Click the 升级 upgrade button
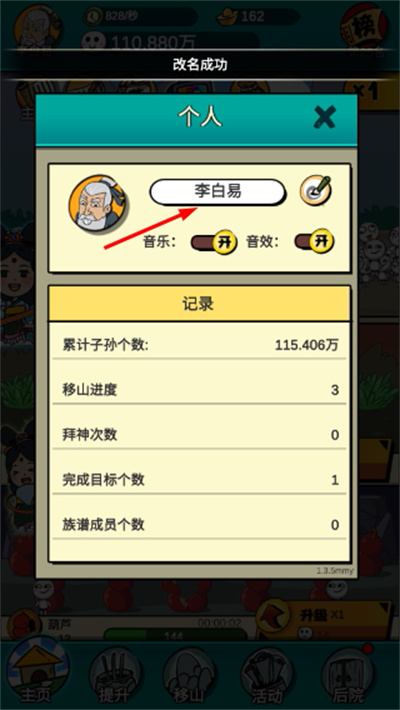This screenshot has height=710, width=400. (324, 620)
